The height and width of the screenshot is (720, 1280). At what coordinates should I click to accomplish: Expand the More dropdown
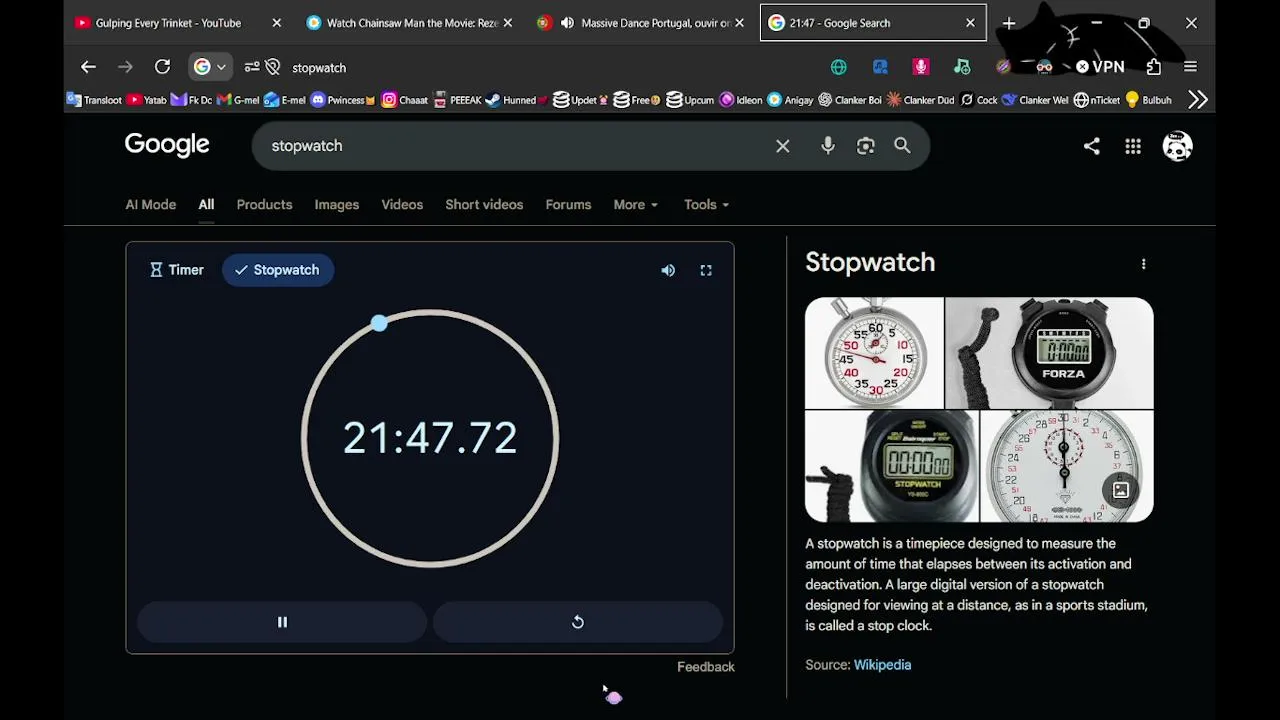636,204
